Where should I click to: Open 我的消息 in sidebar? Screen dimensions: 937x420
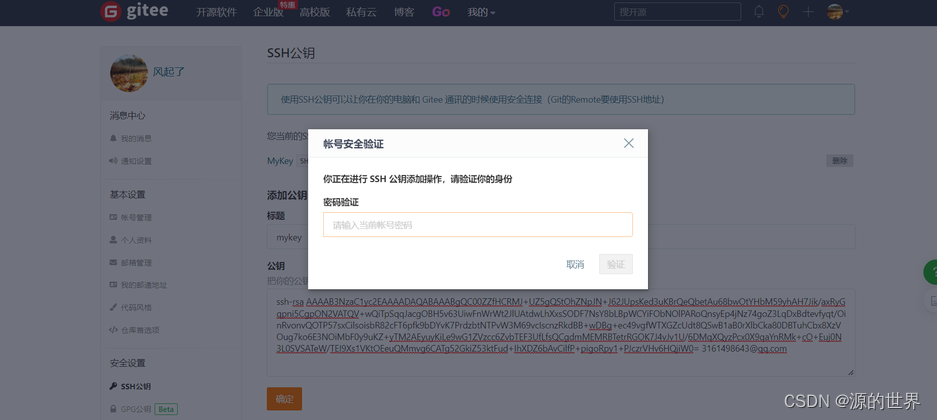[136, 139]
